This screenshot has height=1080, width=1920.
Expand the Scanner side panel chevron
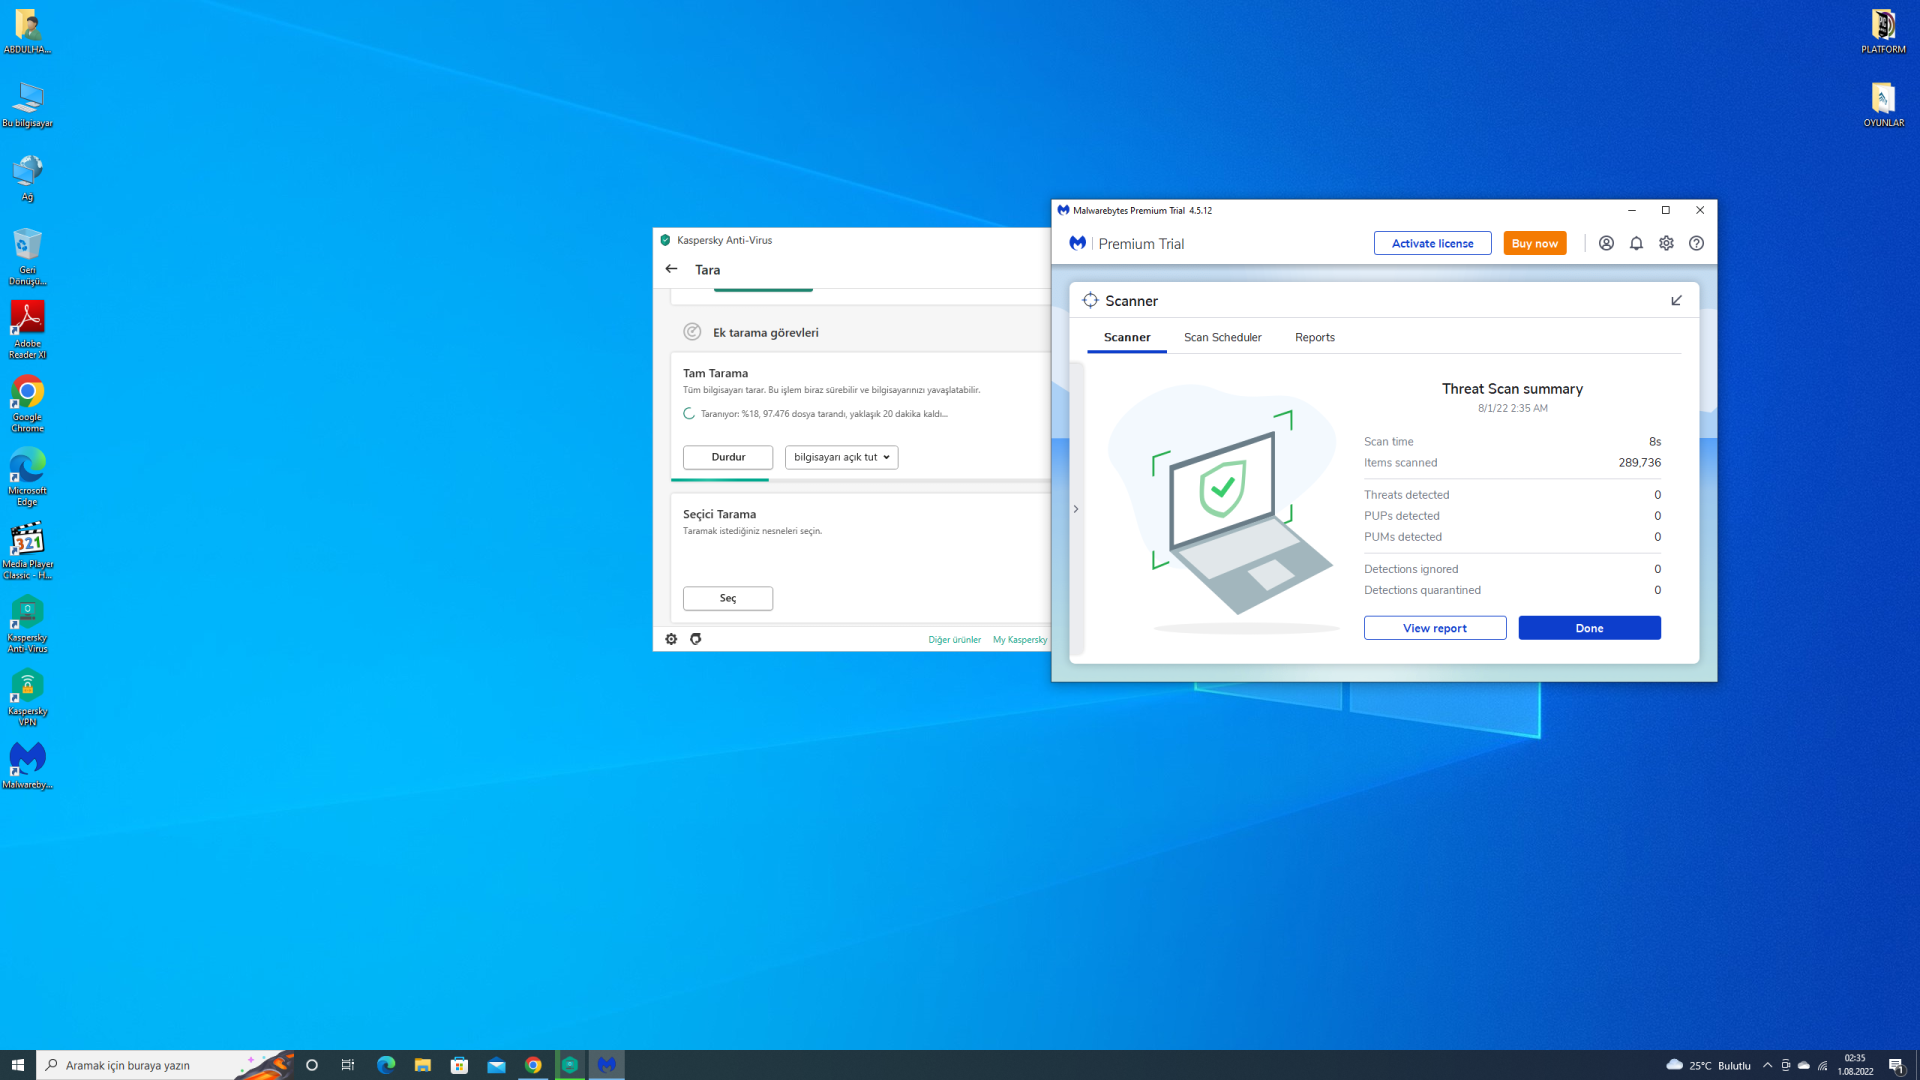1076,509
